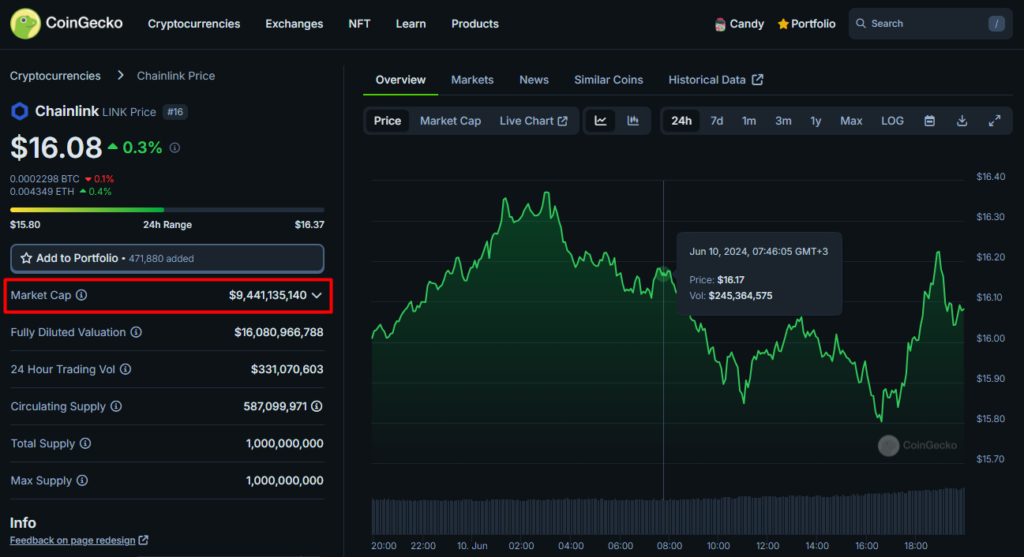Switch chart to Market Cap view

(450, 121)
